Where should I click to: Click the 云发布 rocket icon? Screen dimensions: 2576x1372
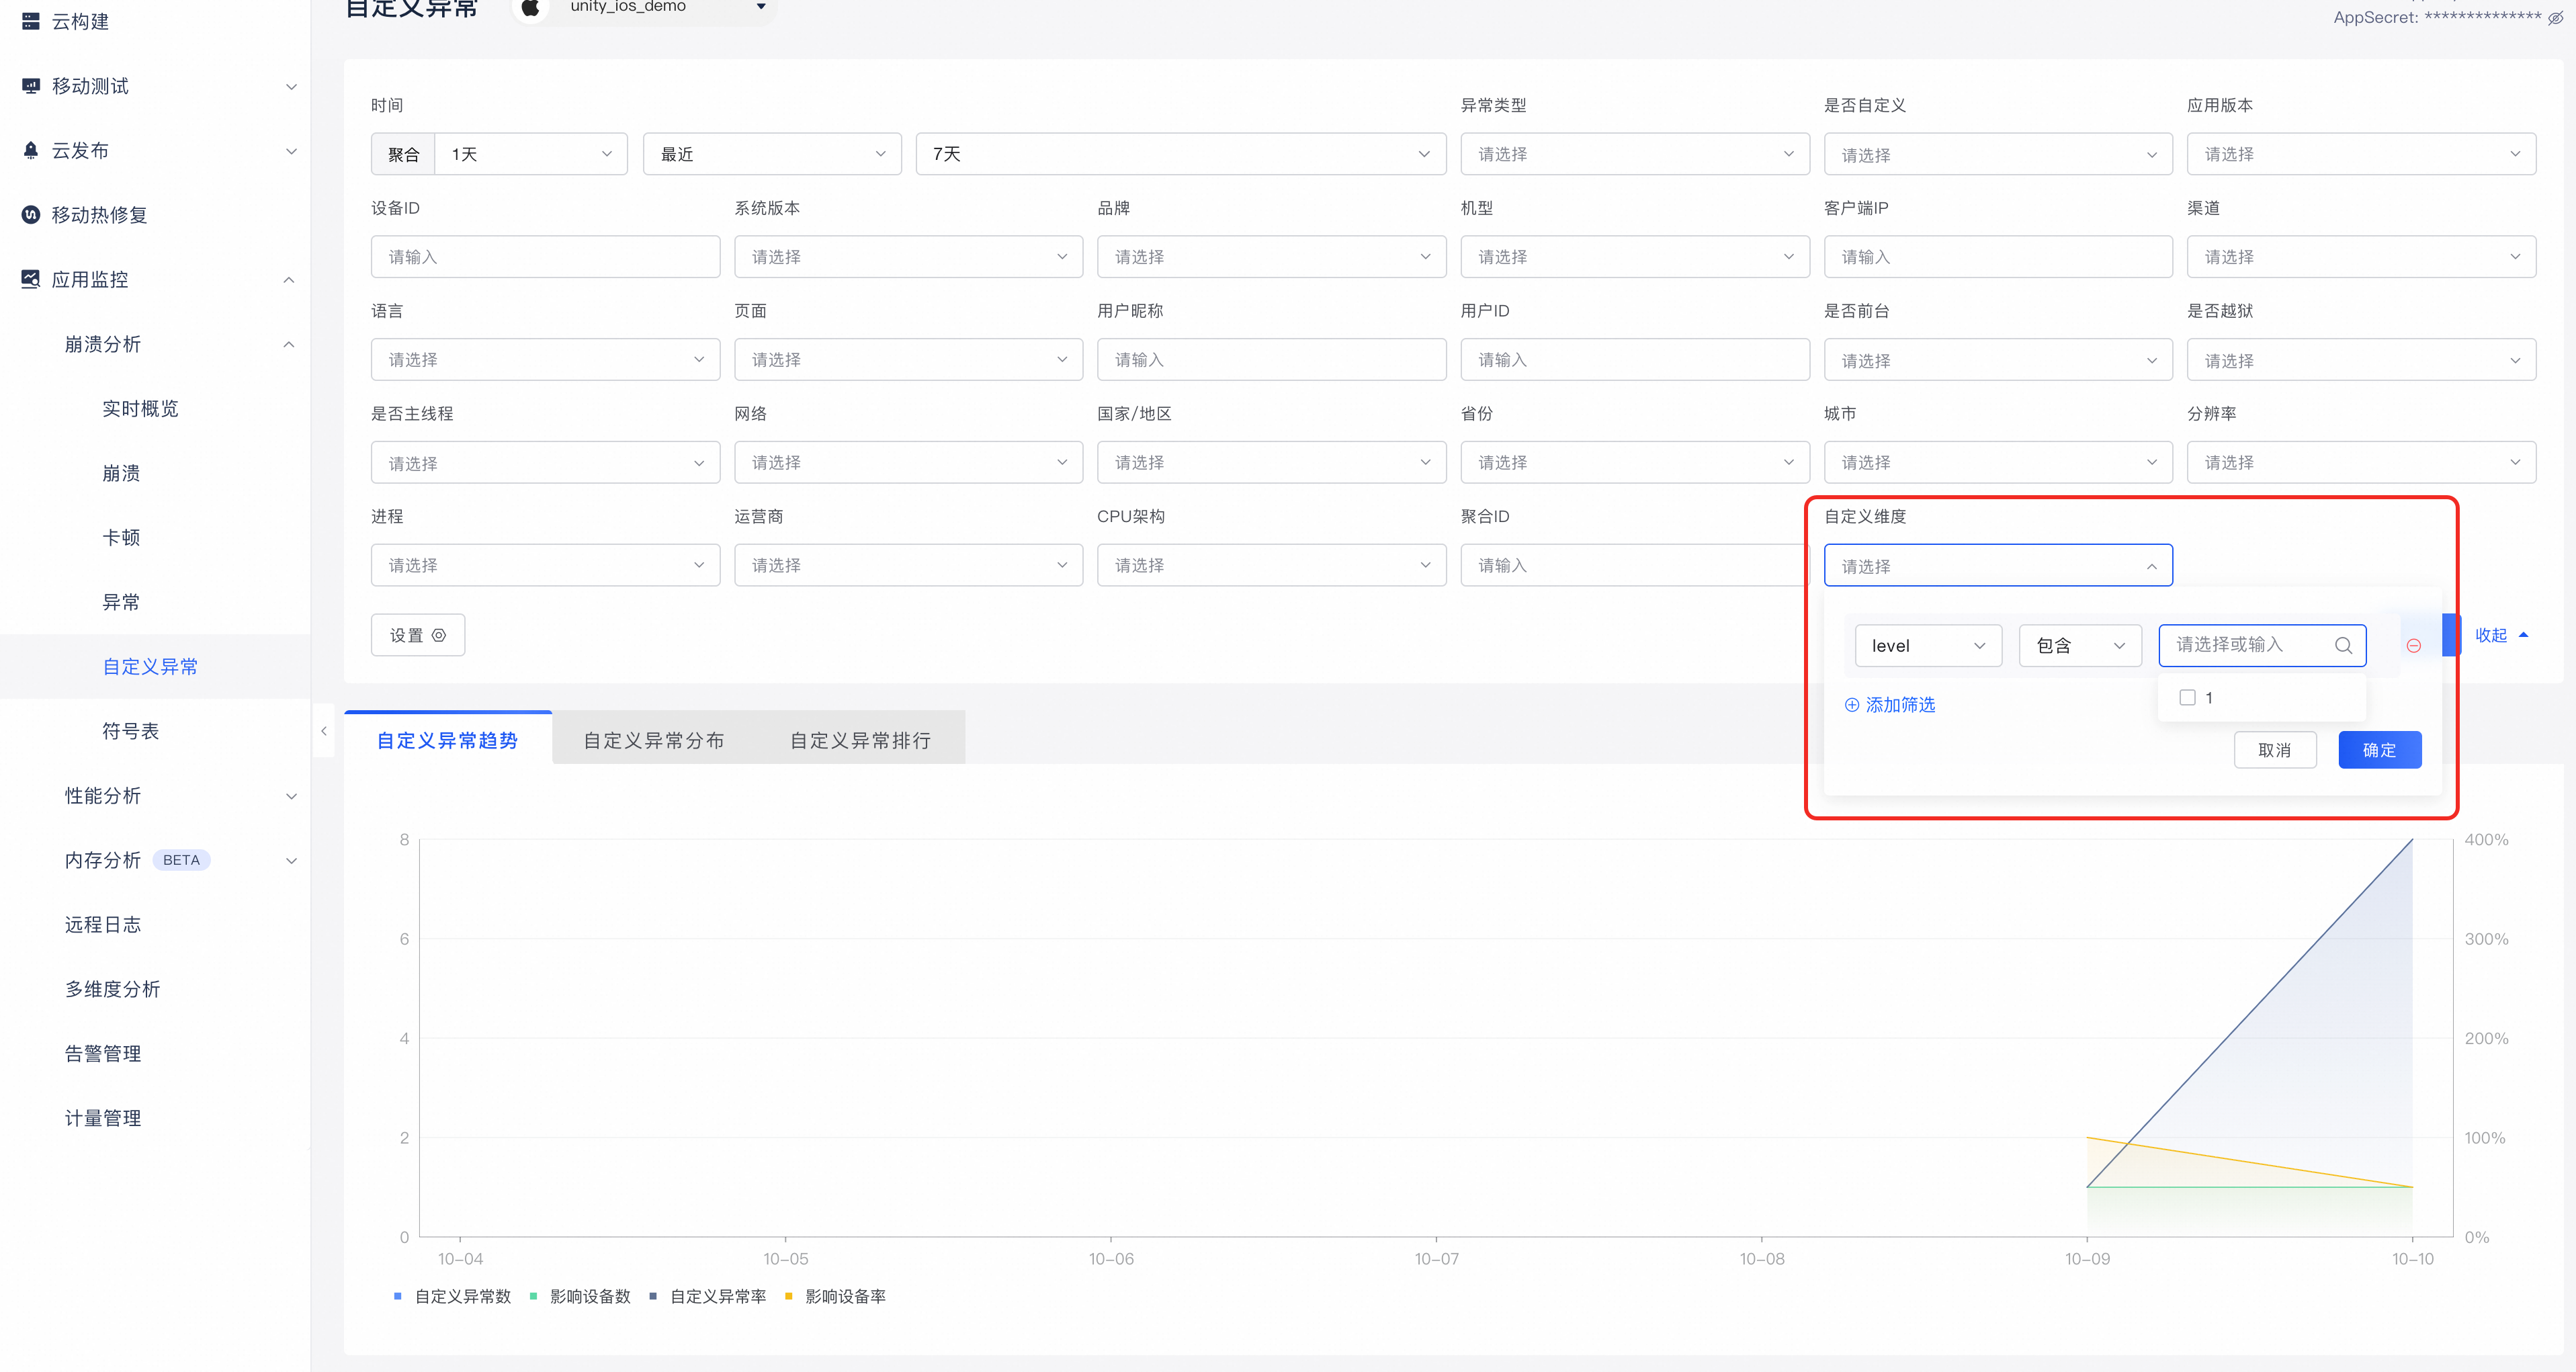click(31, 150)
